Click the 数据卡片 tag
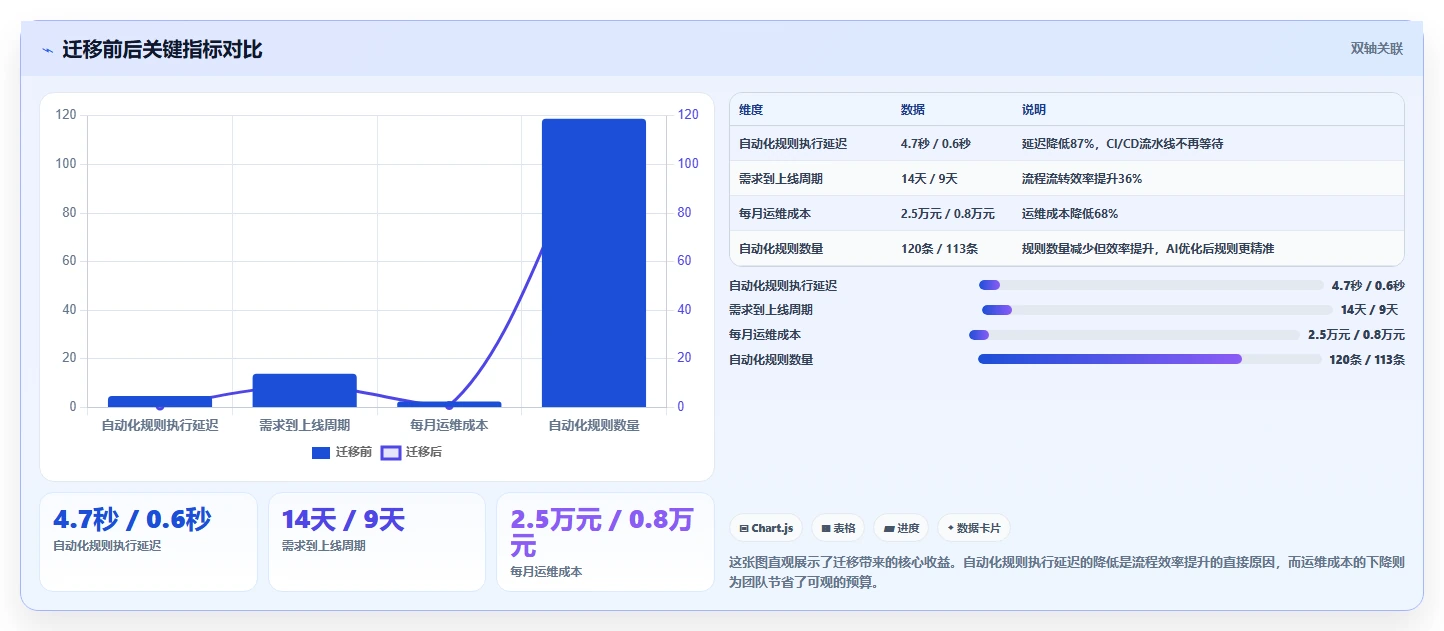The image size is (1444, 631). pos(973,528)
